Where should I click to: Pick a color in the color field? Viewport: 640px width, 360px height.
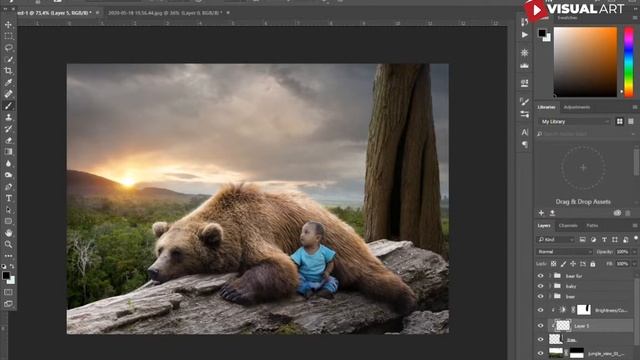585,62
